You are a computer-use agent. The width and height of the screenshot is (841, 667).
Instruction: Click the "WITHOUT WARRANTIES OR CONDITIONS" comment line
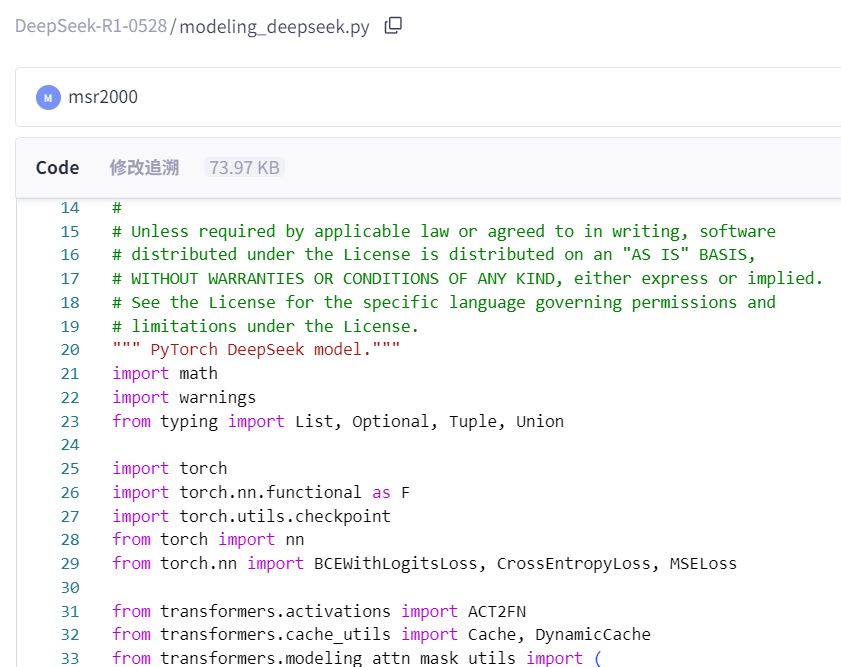(467, 278)
